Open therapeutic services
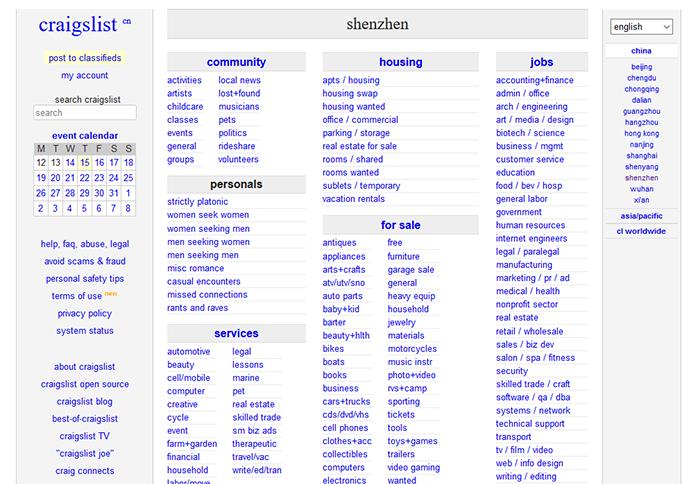The image size is (700, 484). tap(254, 444)
